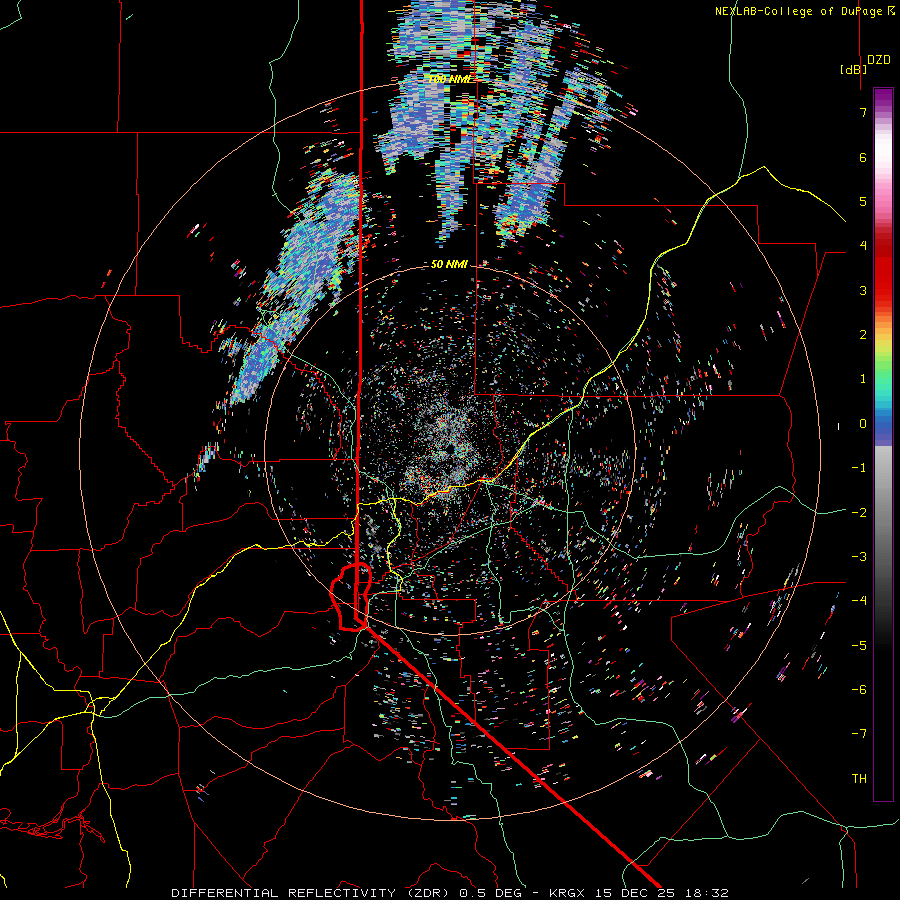Click the TH threshold label on legend
This screenshot has height=900, width=900.
(859, 778)
